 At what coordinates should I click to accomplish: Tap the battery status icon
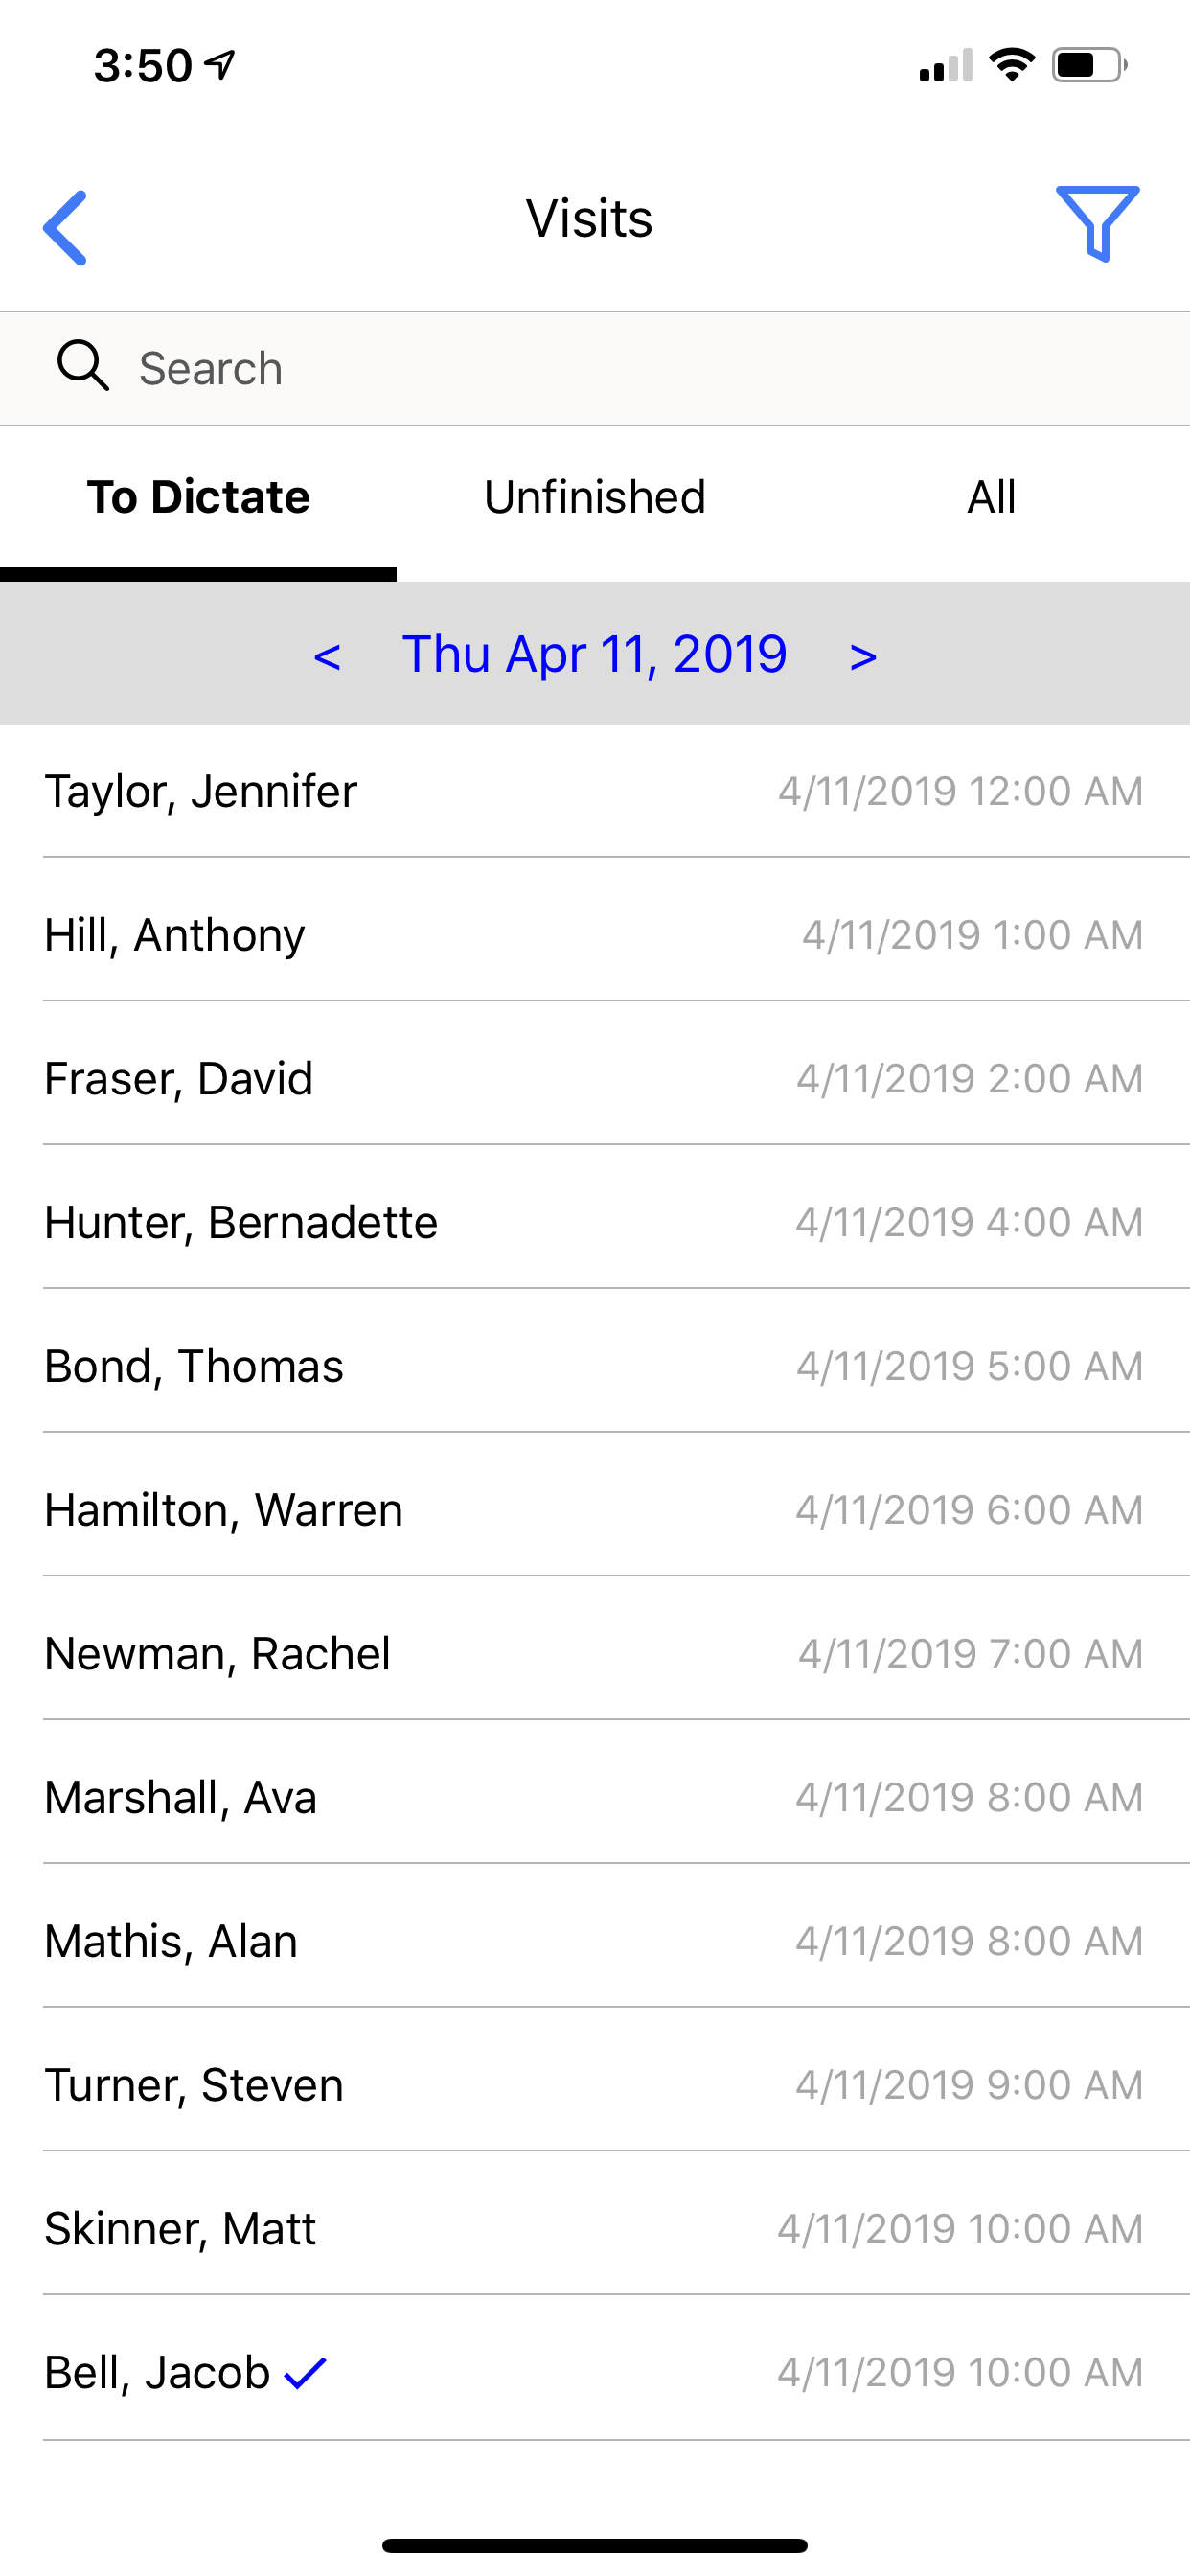[1088, 66]
